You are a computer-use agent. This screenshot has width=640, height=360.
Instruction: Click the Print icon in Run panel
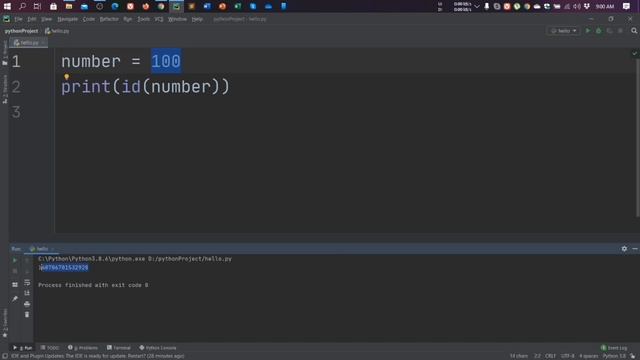pos(27,304)
